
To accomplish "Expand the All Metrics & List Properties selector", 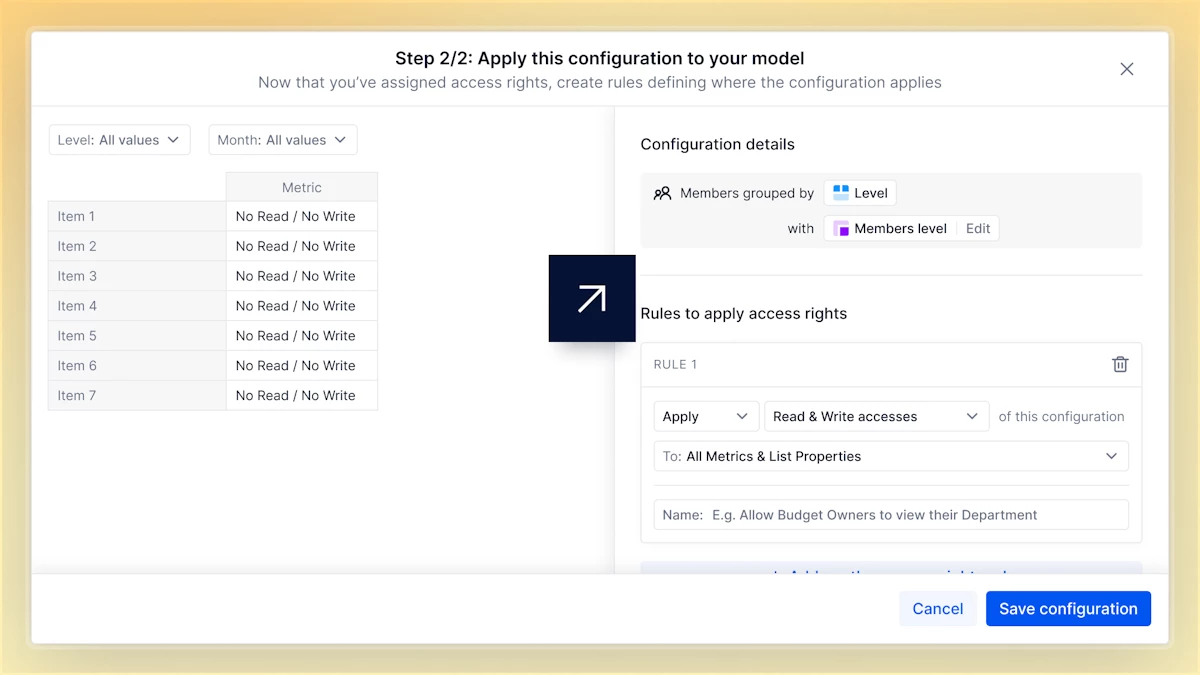I will coord(891,457).
